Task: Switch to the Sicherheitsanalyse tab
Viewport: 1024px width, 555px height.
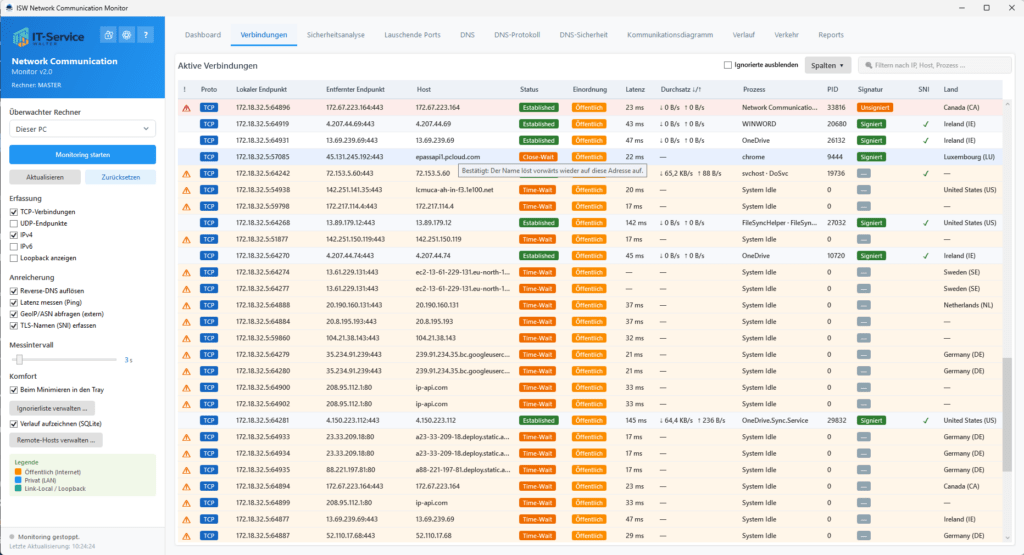Action: pyautogui.click(x=336, y=35)
